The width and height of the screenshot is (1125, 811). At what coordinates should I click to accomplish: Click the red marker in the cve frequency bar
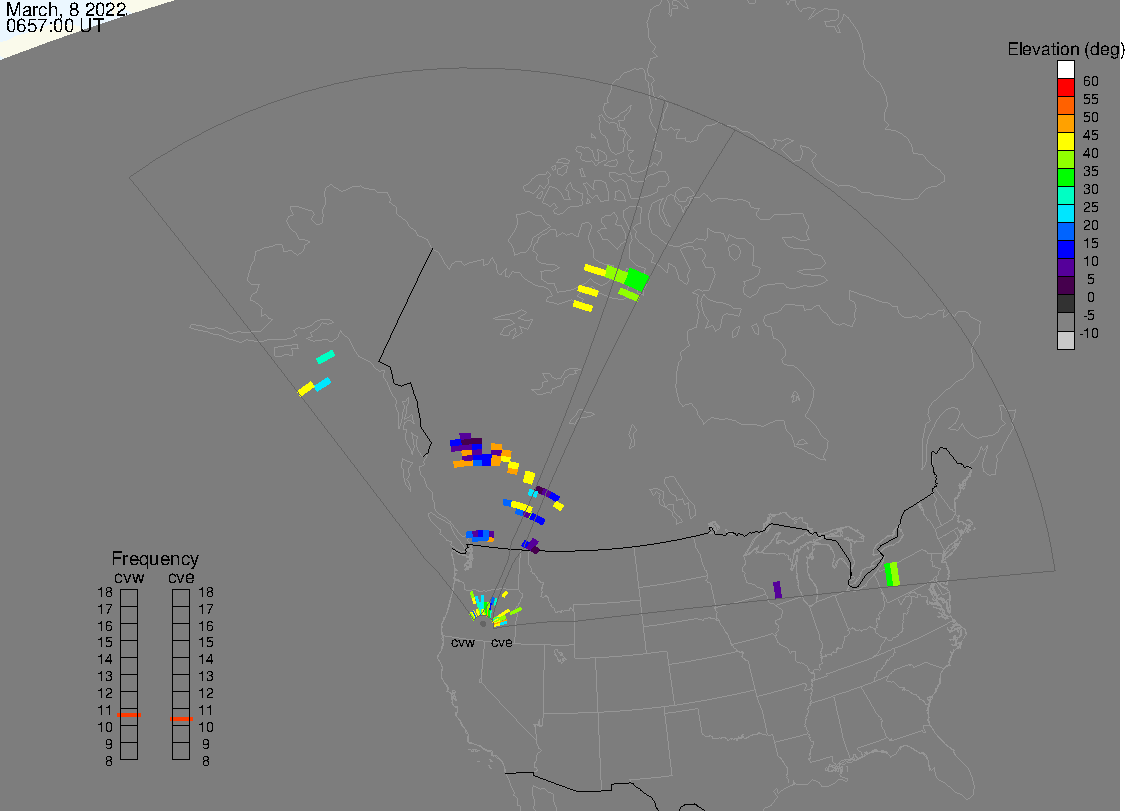point(181,718)
